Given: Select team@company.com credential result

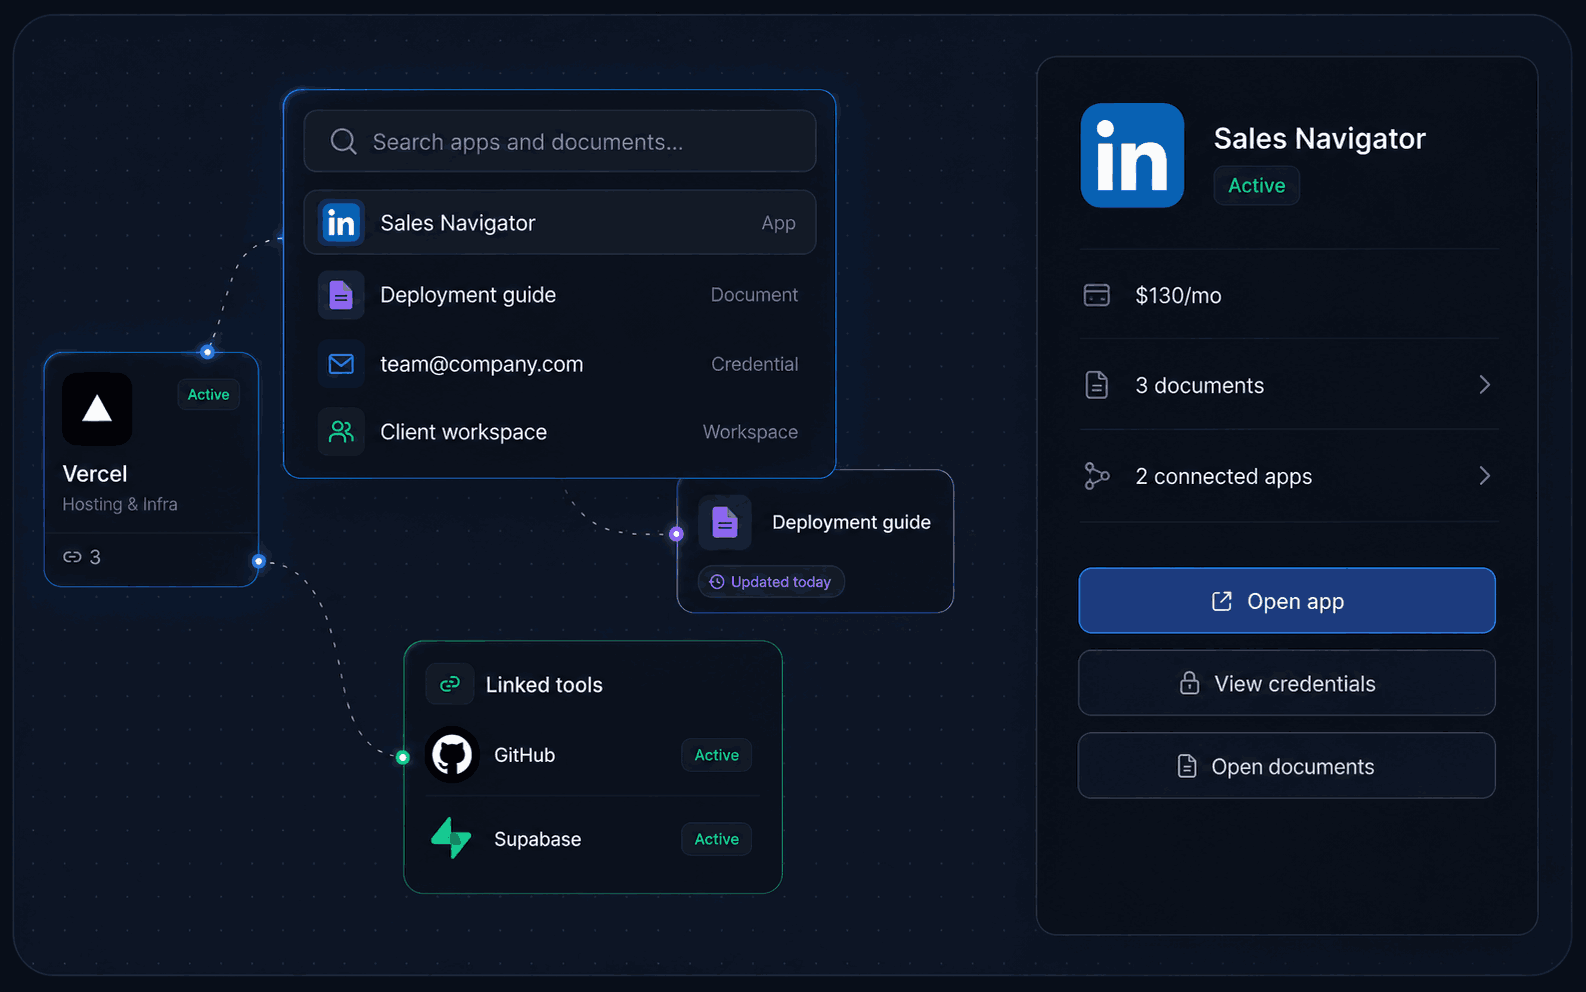Looking at the screenshot, I should click(x=560, y=364).
